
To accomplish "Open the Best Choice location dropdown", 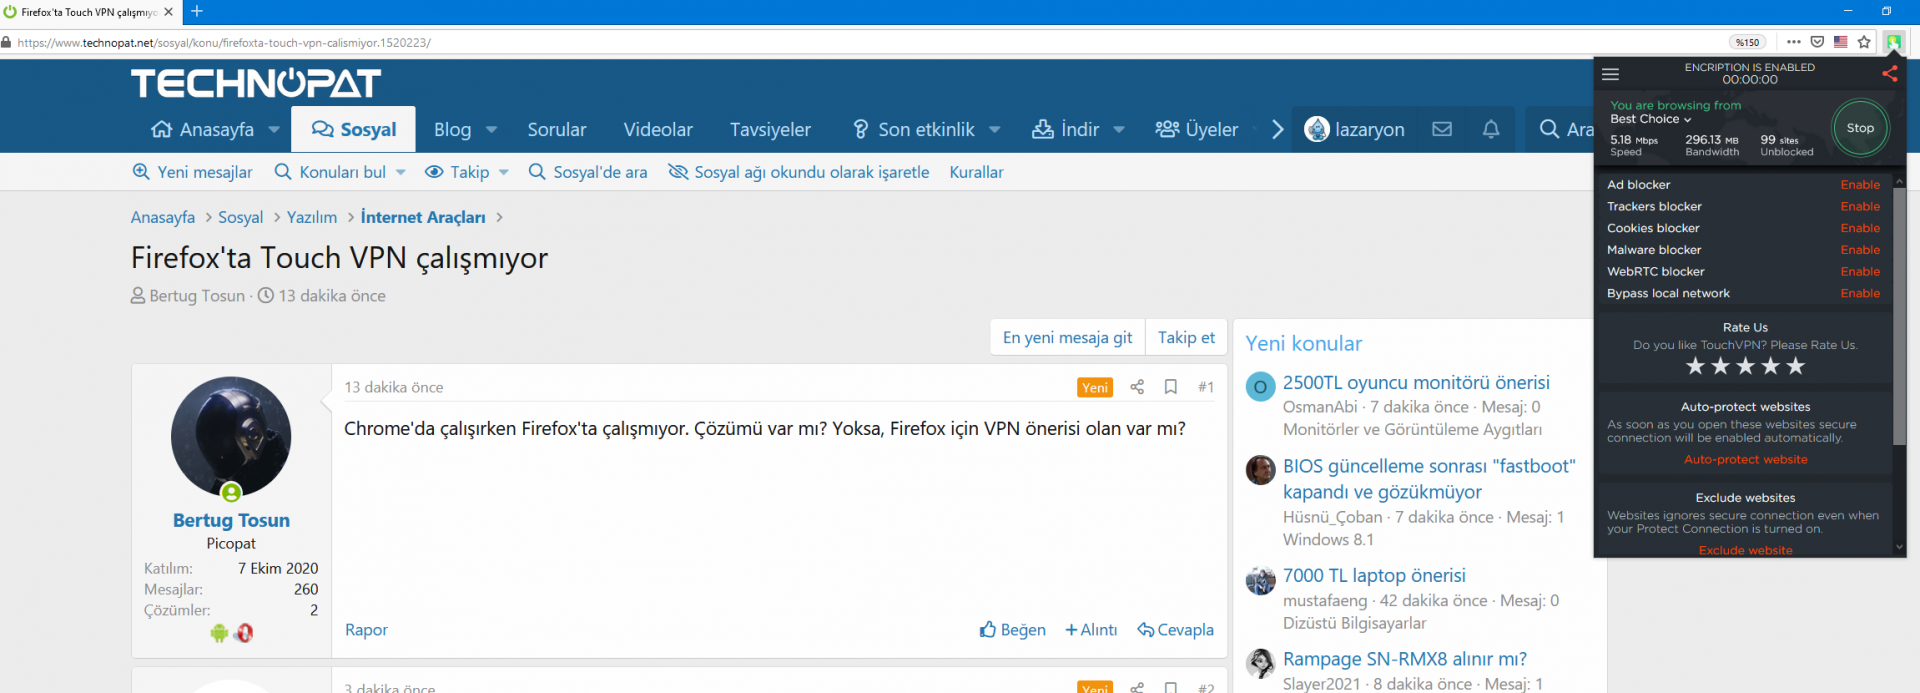I will click(x=1650, y=119).
